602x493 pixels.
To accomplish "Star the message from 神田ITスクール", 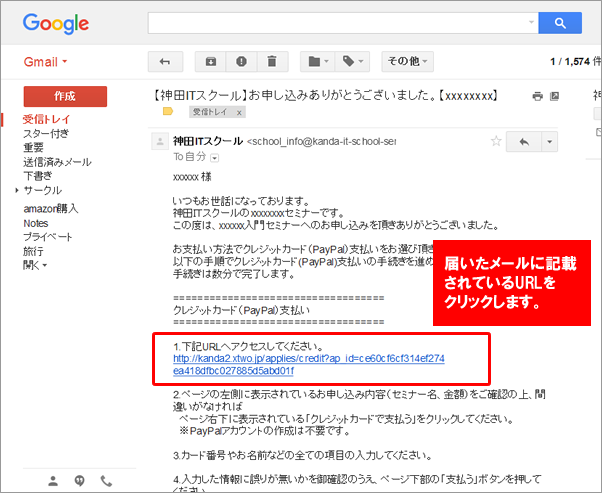I will pyautogui.click(x=496, y=141).
